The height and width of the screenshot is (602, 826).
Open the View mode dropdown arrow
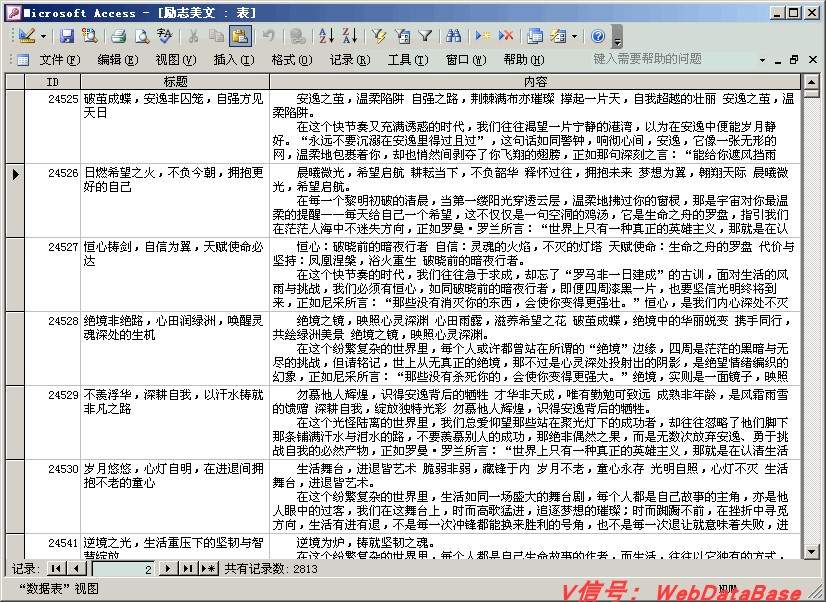tap(44, 36)
